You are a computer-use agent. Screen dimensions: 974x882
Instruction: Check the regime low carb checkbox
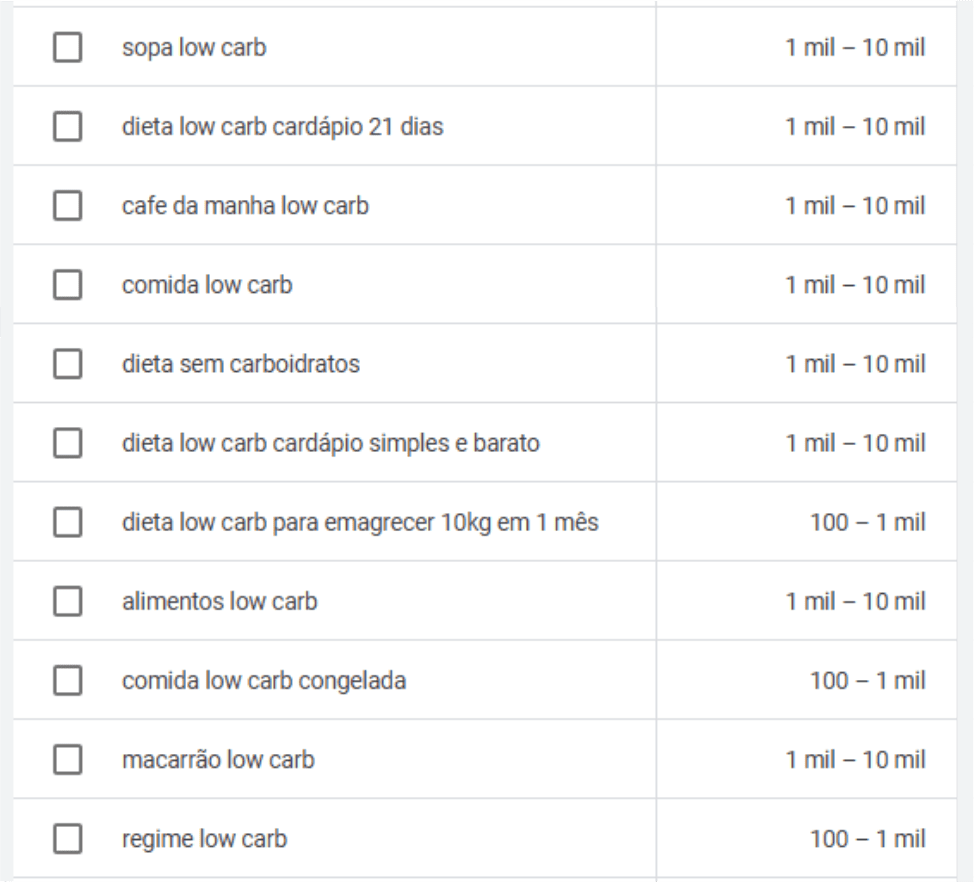tap(67, 839)
